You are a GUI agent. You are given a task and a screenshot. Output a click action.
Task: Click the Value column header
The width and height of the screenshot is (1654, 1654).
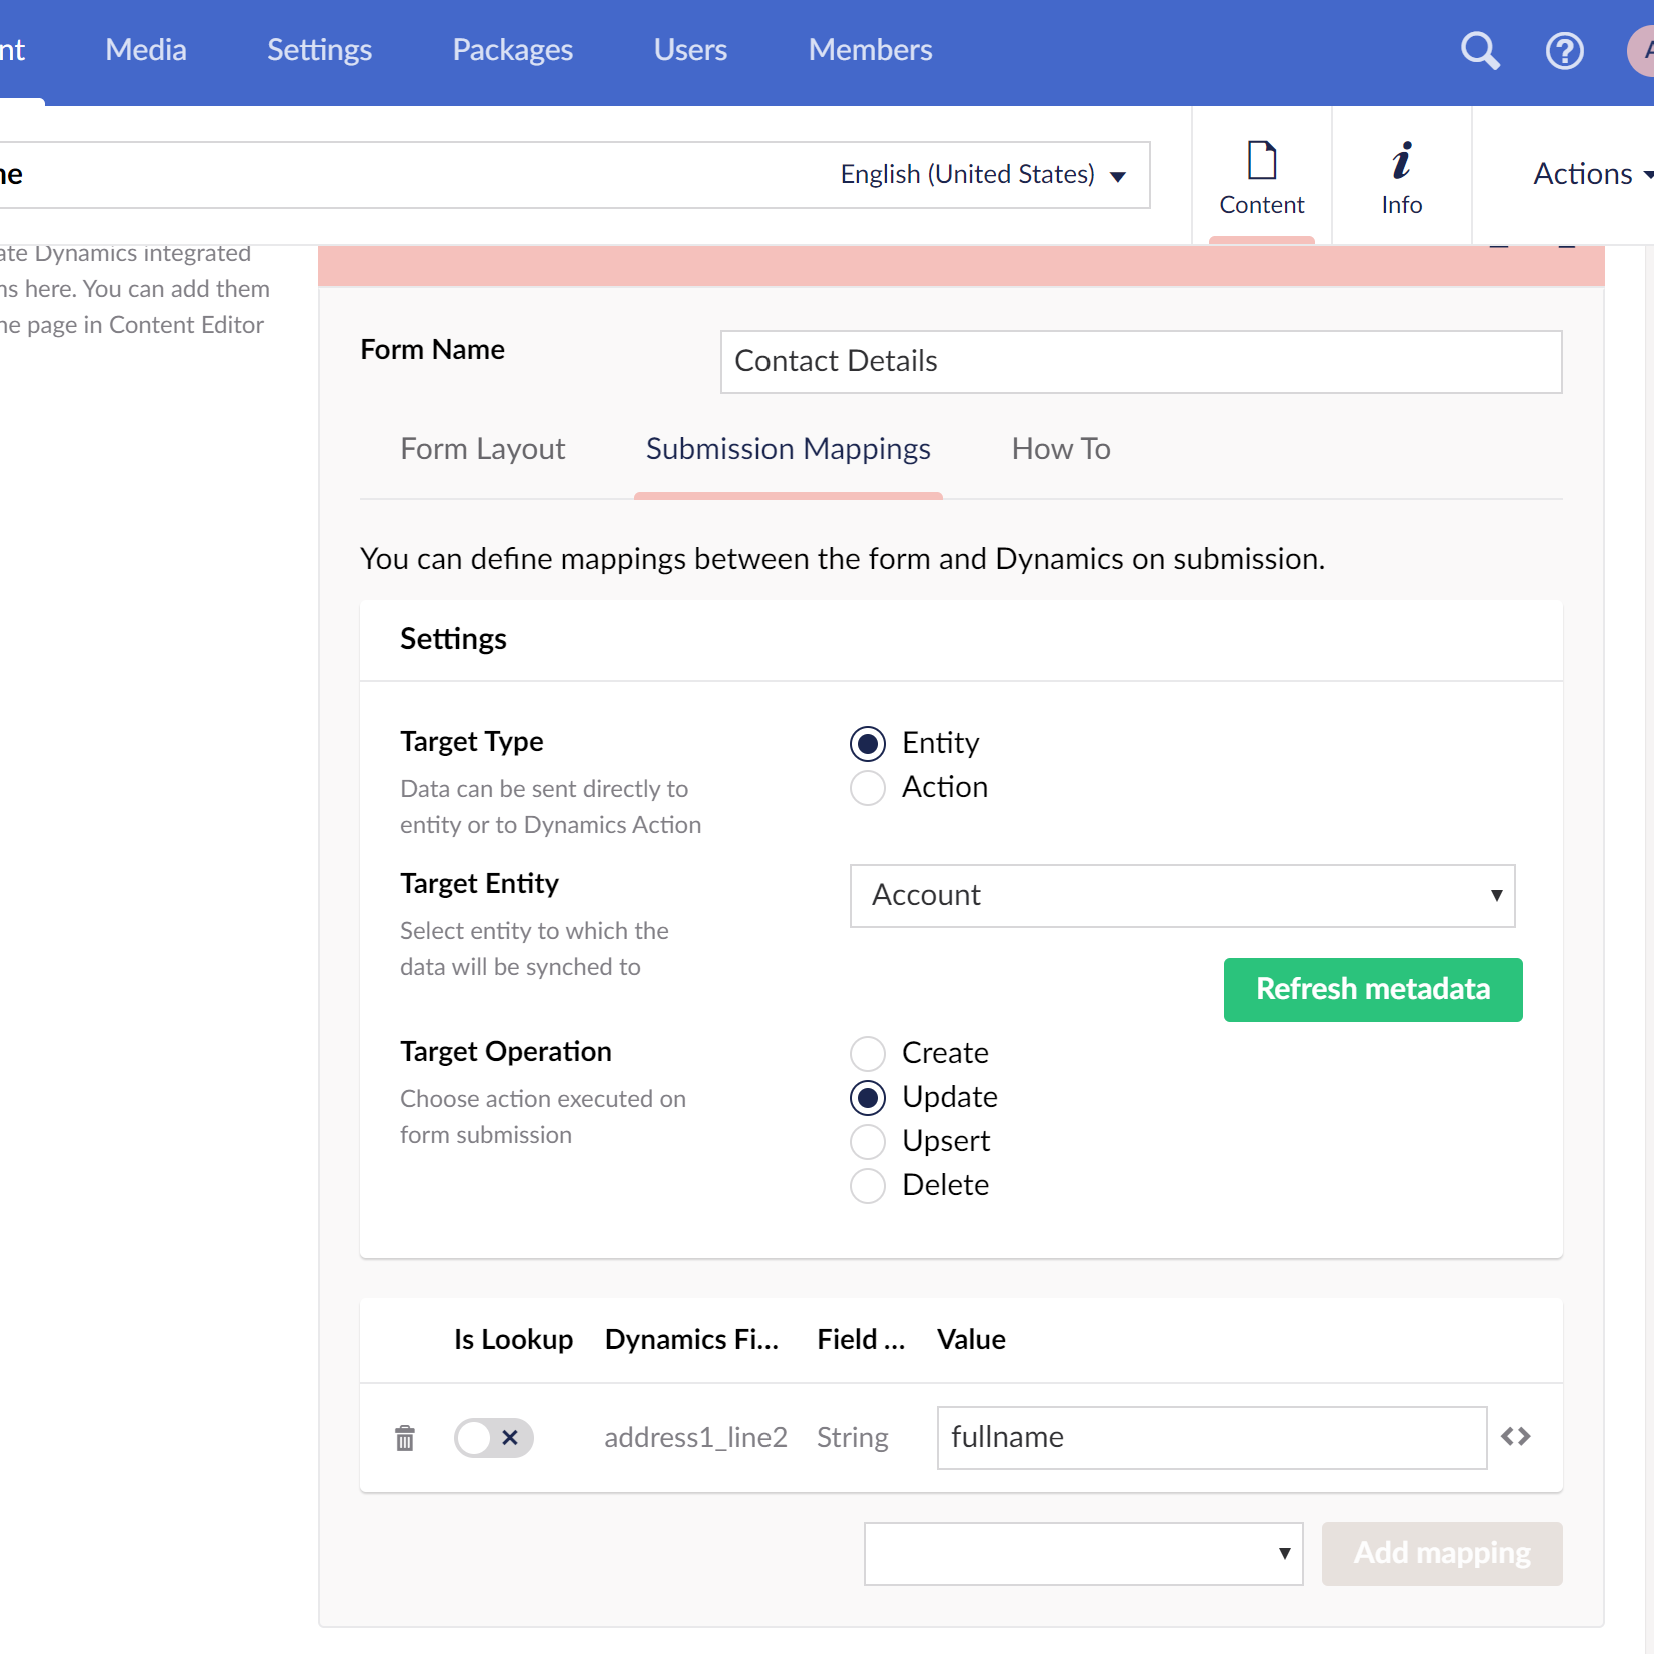point(971,1340)
